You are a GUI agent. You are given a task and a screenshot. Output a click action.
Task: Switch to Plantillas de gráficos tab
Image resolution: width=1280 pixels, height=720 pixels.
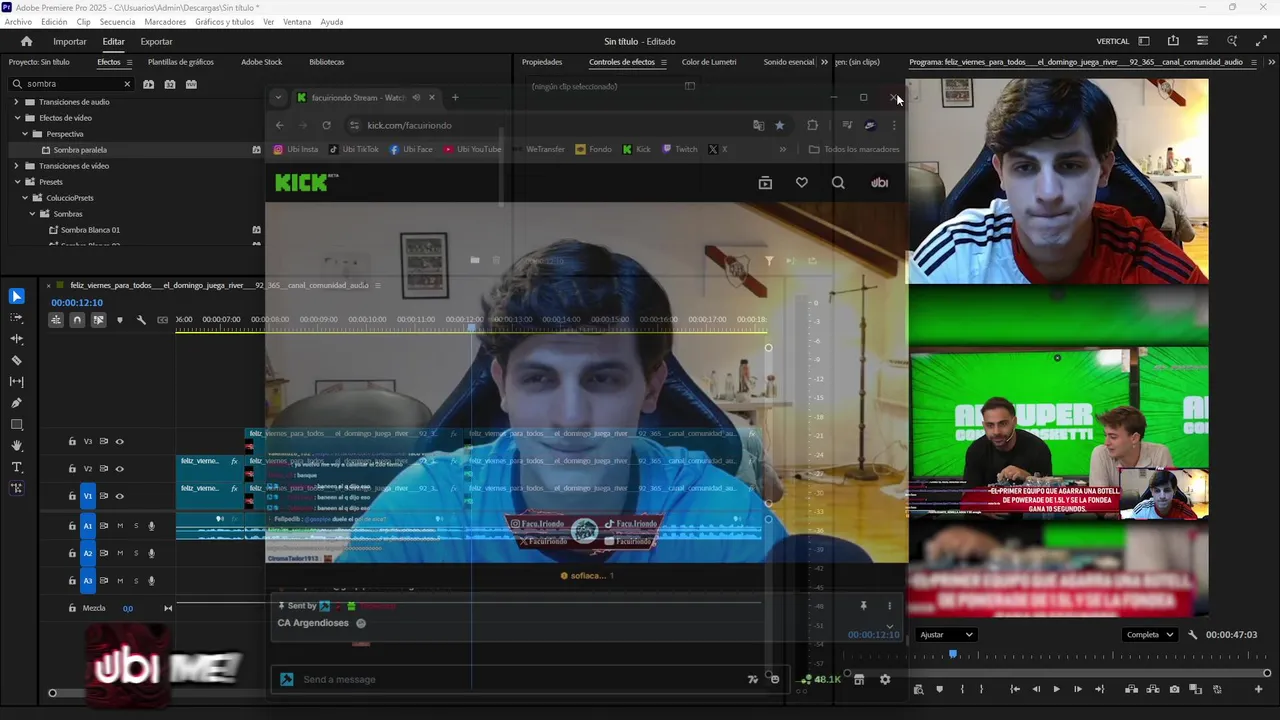click(181, 62)
